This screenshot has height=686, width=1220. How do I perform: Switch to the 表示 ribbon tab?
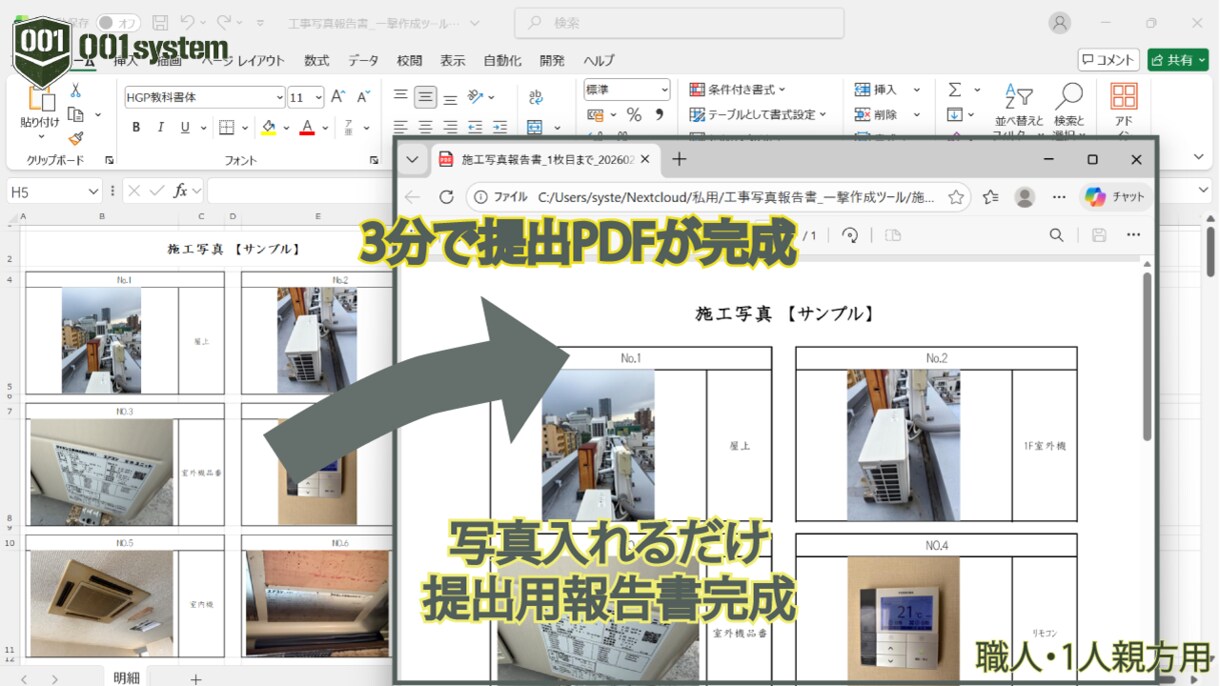[453, 60]
